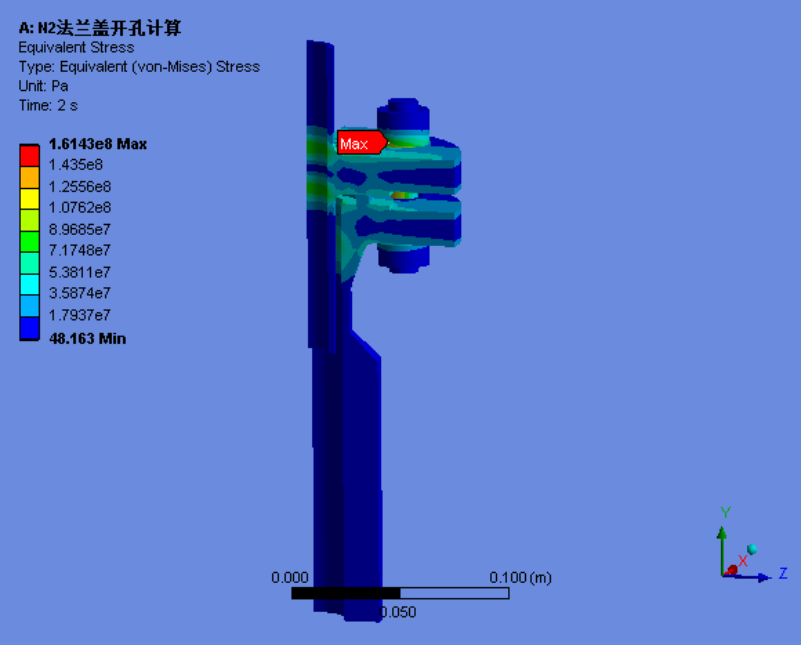Image resolution: width=801 pixels, height=645 pixels.
Task: Click the 1.435e8 legend value
Action: pyautogui.click(x=76, y=165)
